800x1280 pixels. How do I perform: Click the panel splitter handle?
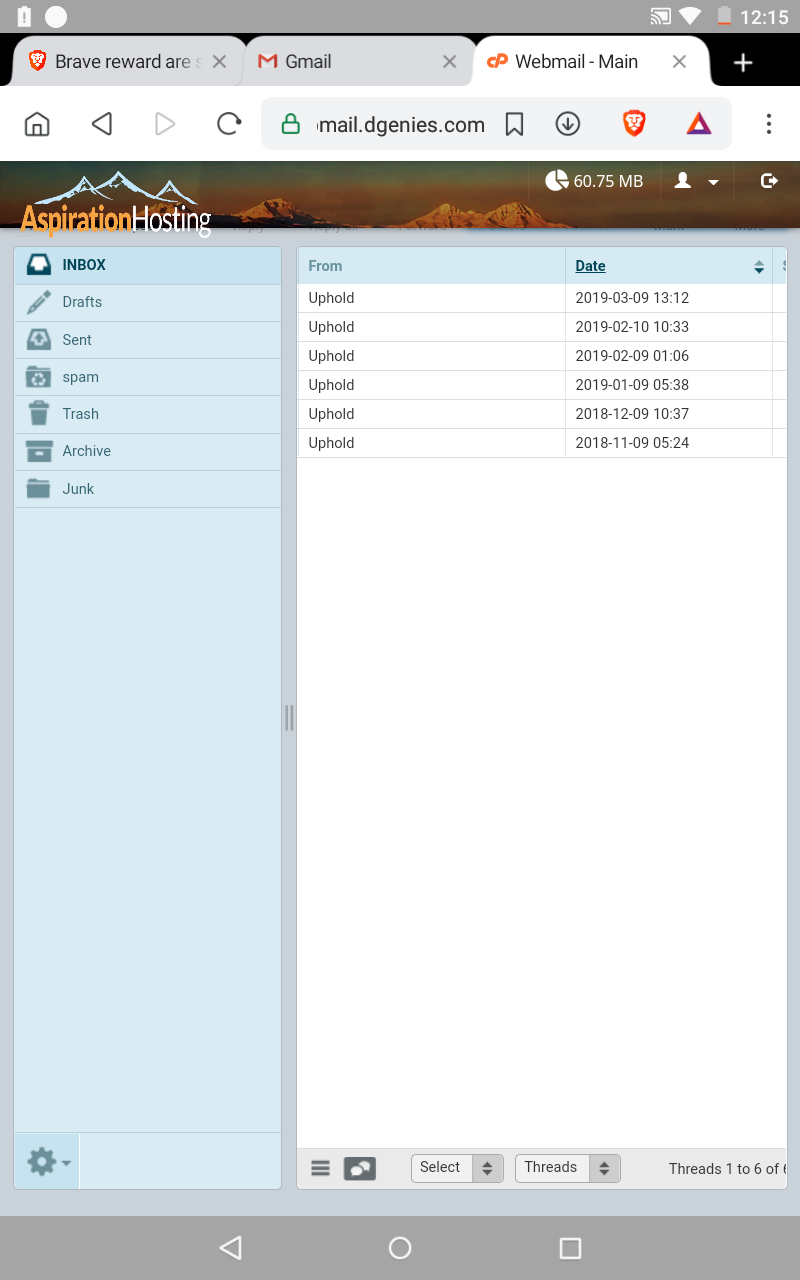(289, 717)
